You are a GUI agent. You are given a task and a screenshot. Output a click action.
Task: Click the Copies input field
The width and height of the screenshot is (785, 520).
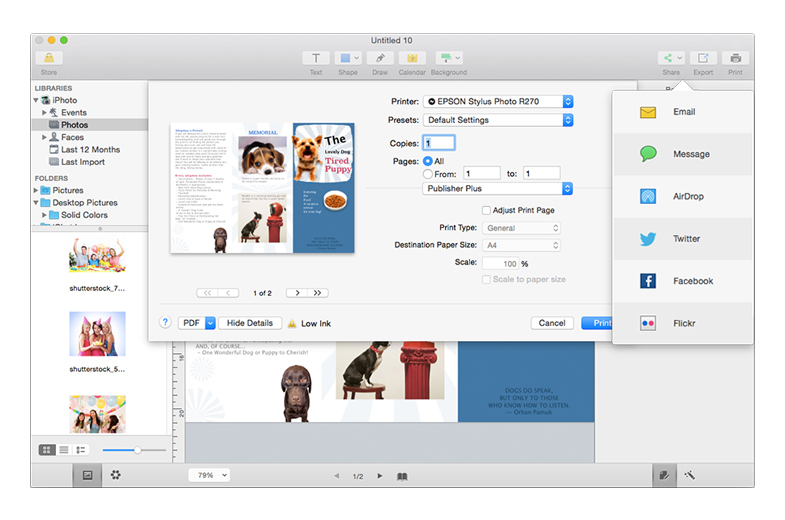pos(439,143)
